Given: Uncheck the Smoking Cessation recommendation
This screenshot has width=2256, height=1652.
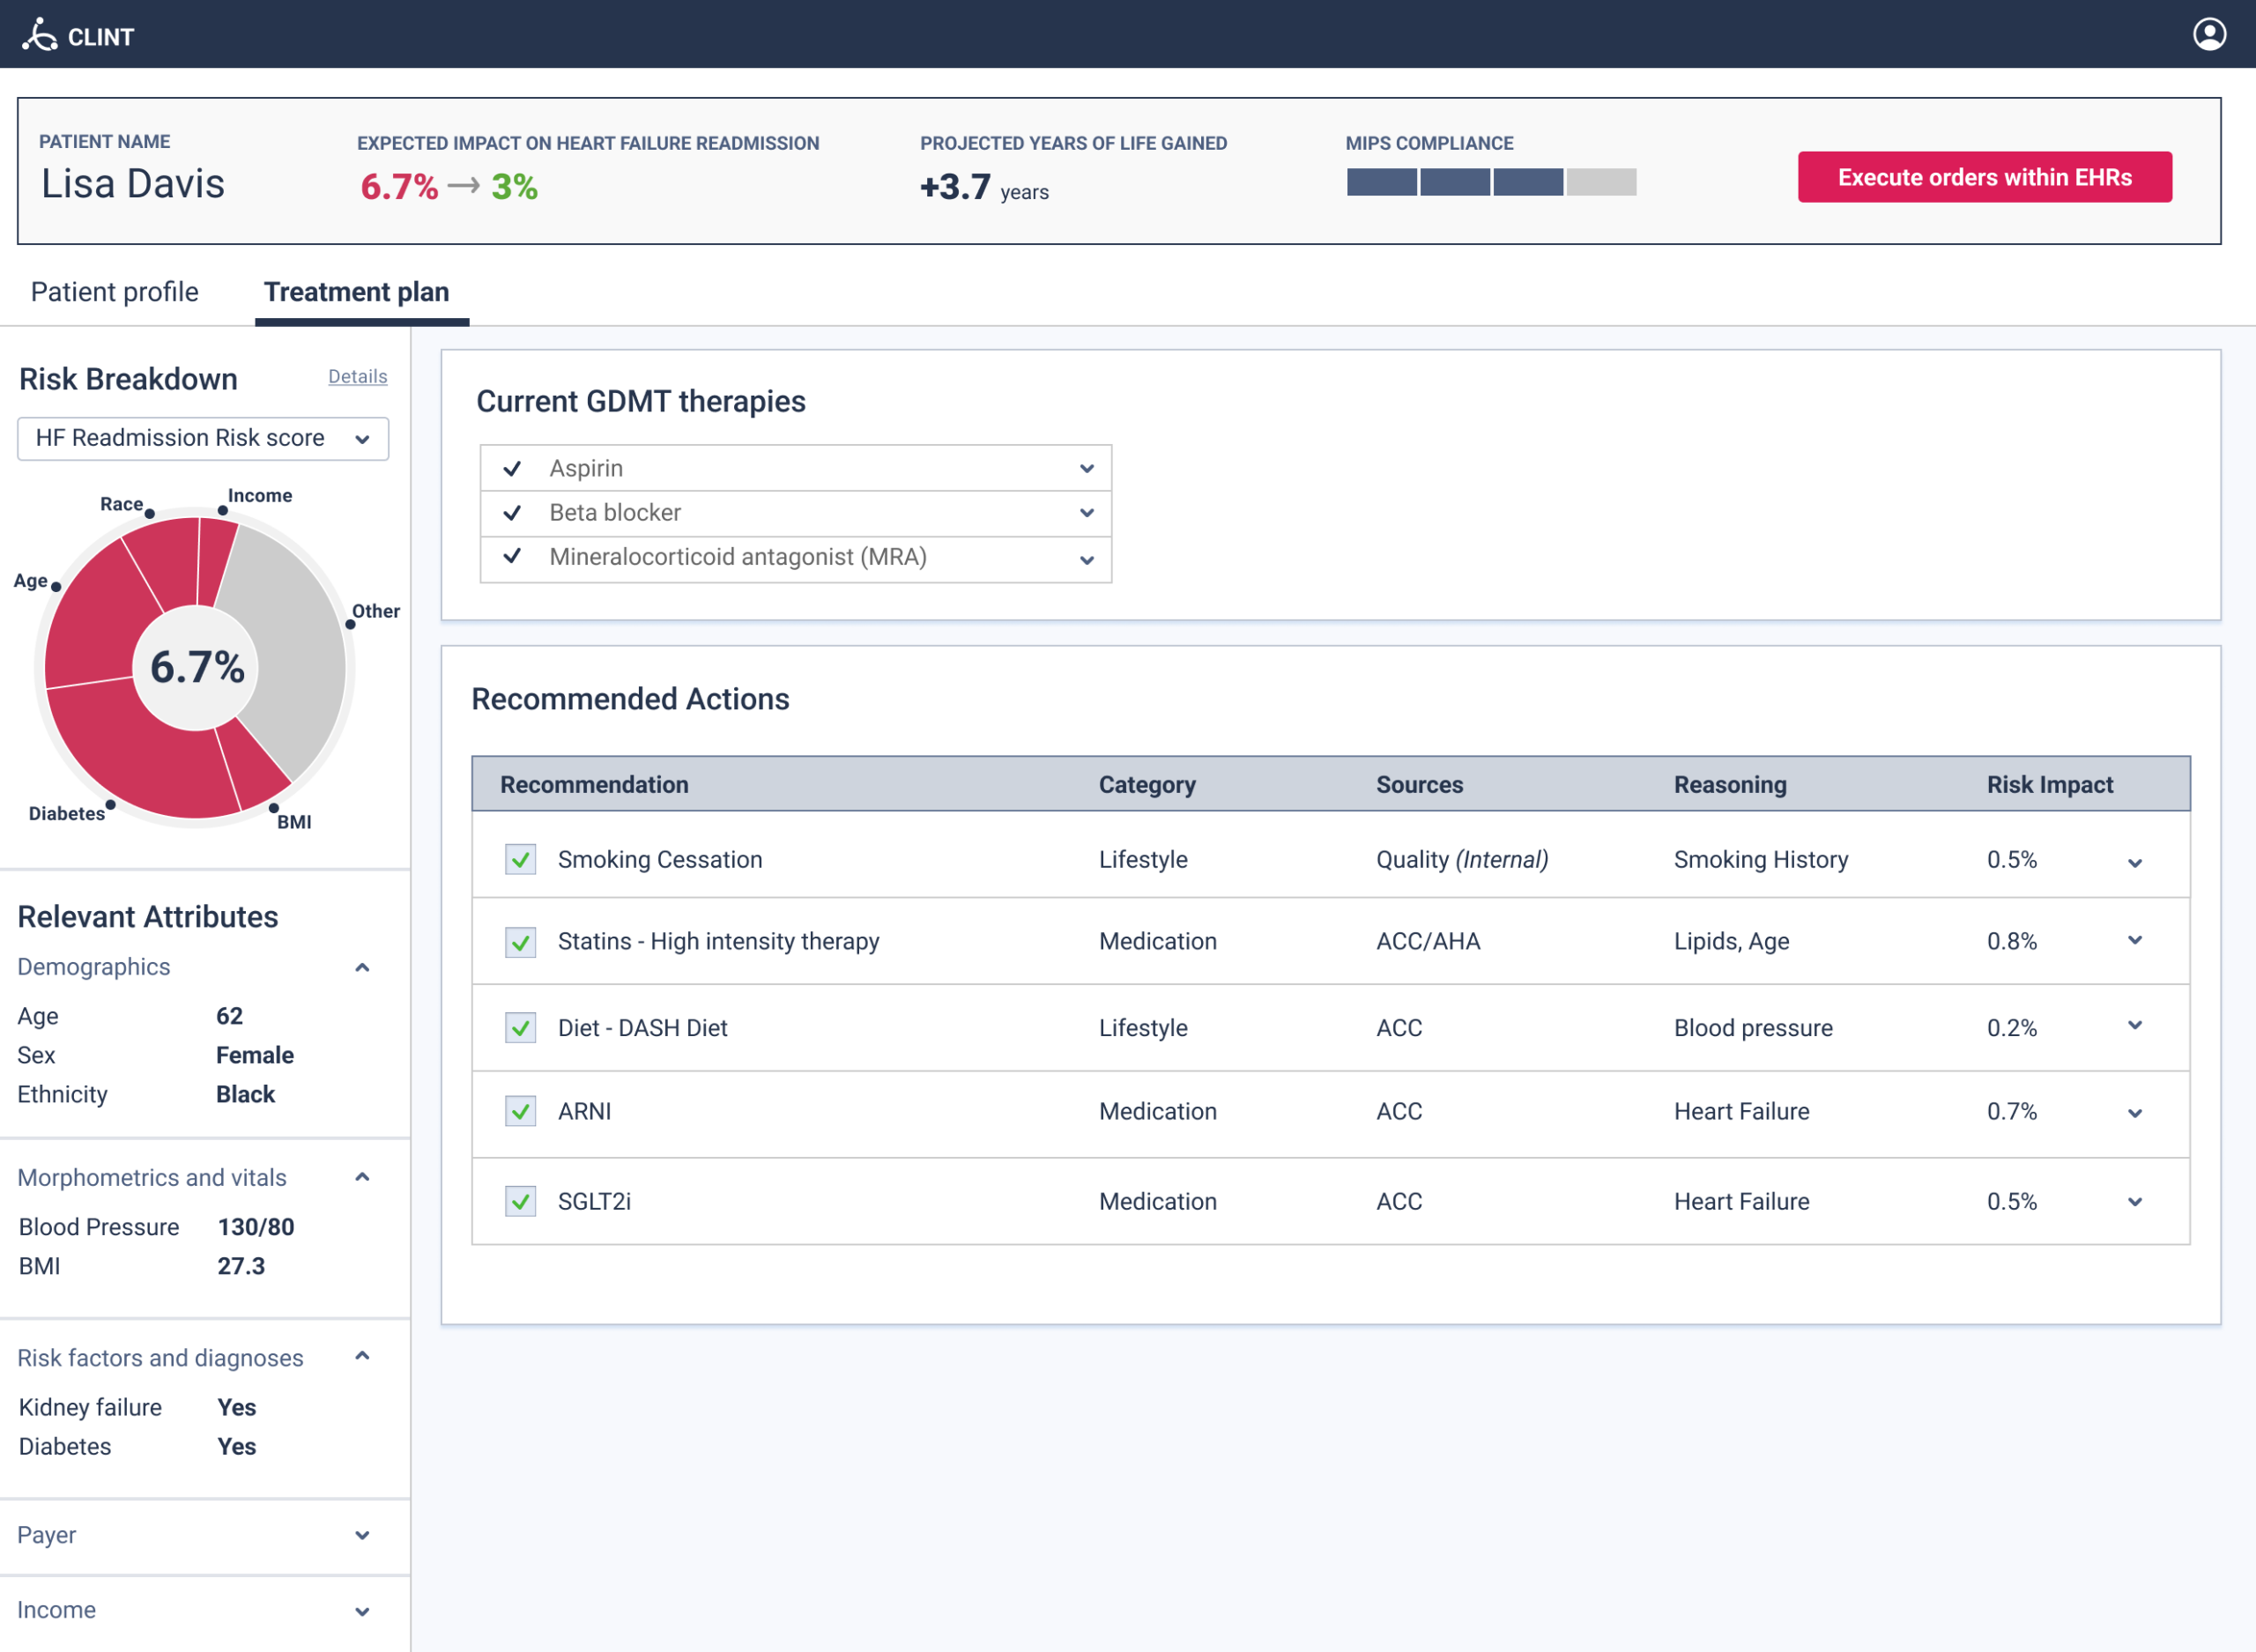Looking at the screenshot, I should click(519, 859).
